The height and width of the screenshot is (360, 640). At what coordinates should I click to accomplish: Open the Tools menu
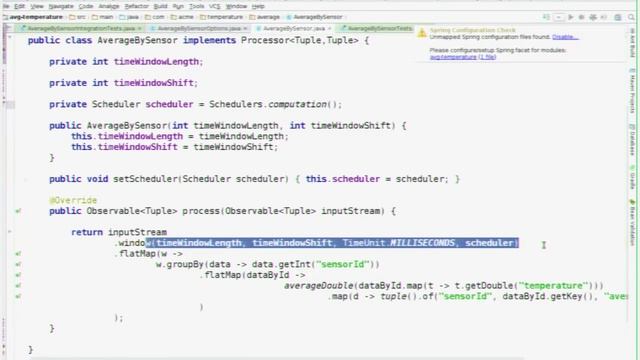(196, 7)
